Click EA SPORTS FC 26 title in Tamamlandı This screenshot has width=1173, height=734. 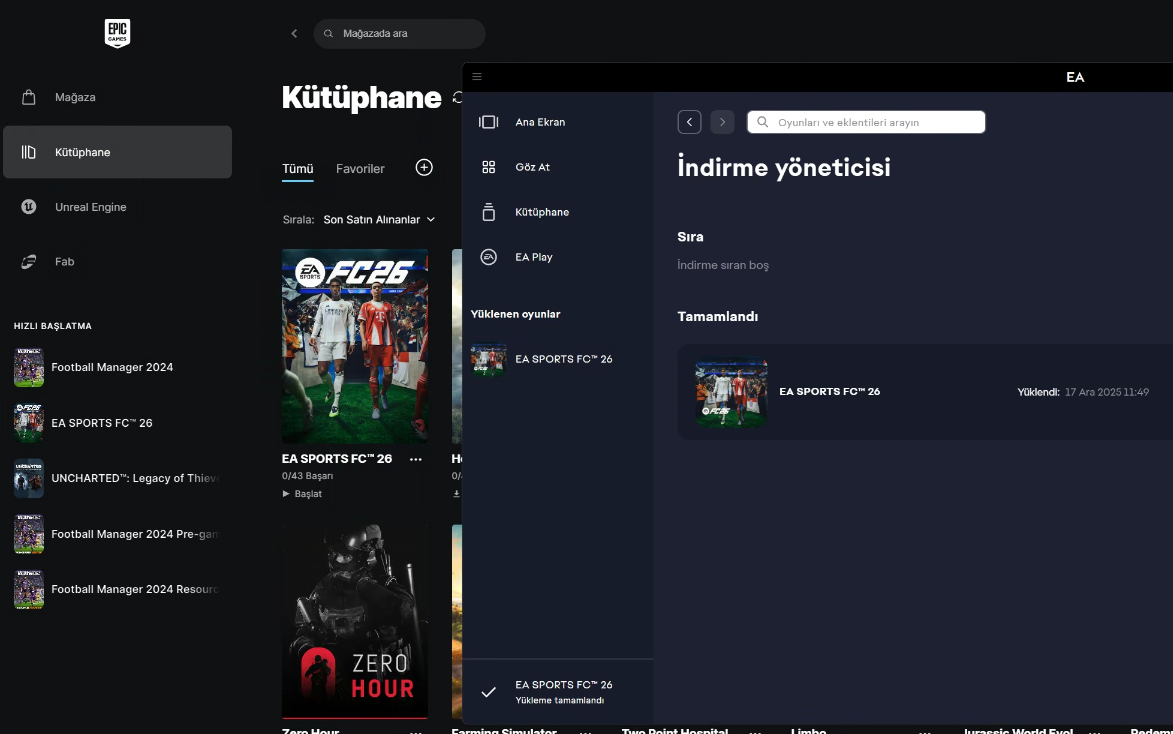click(x=830, y=391)
